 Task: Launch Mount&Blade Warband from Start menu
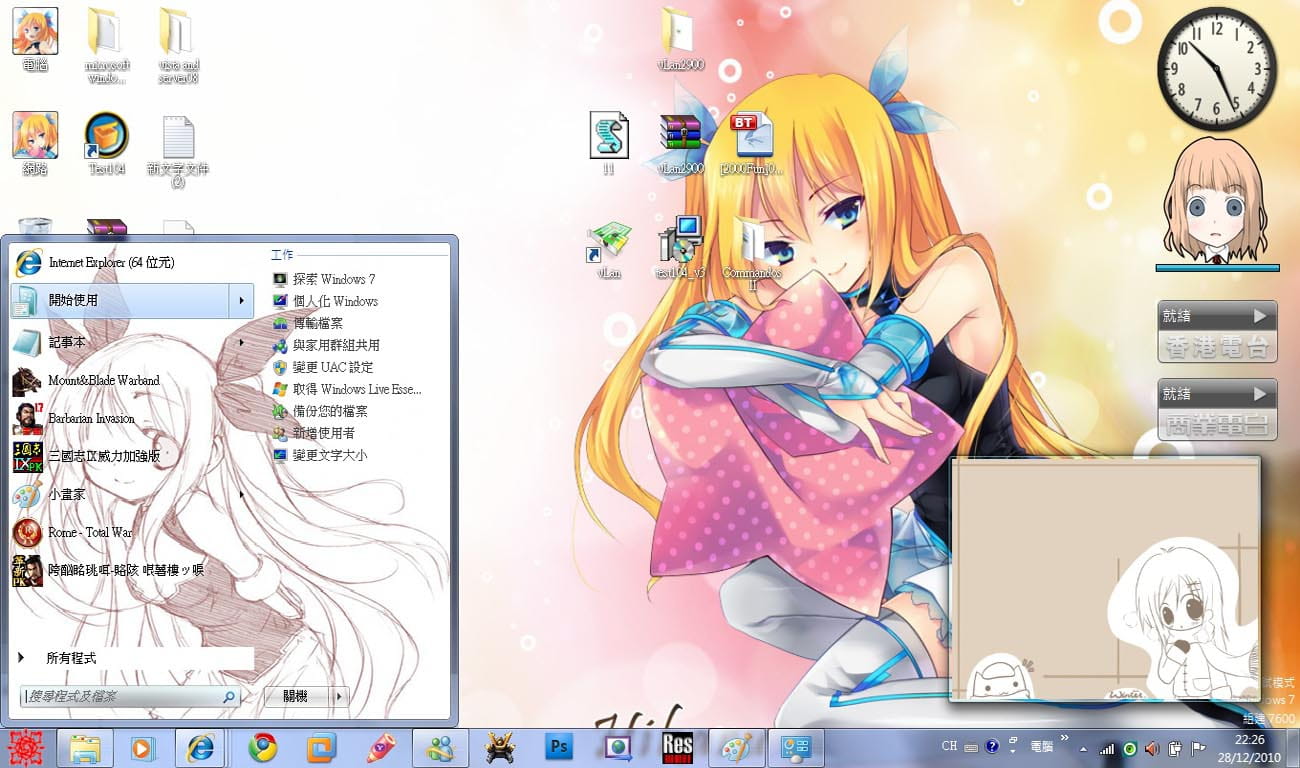tap(103, 381)
